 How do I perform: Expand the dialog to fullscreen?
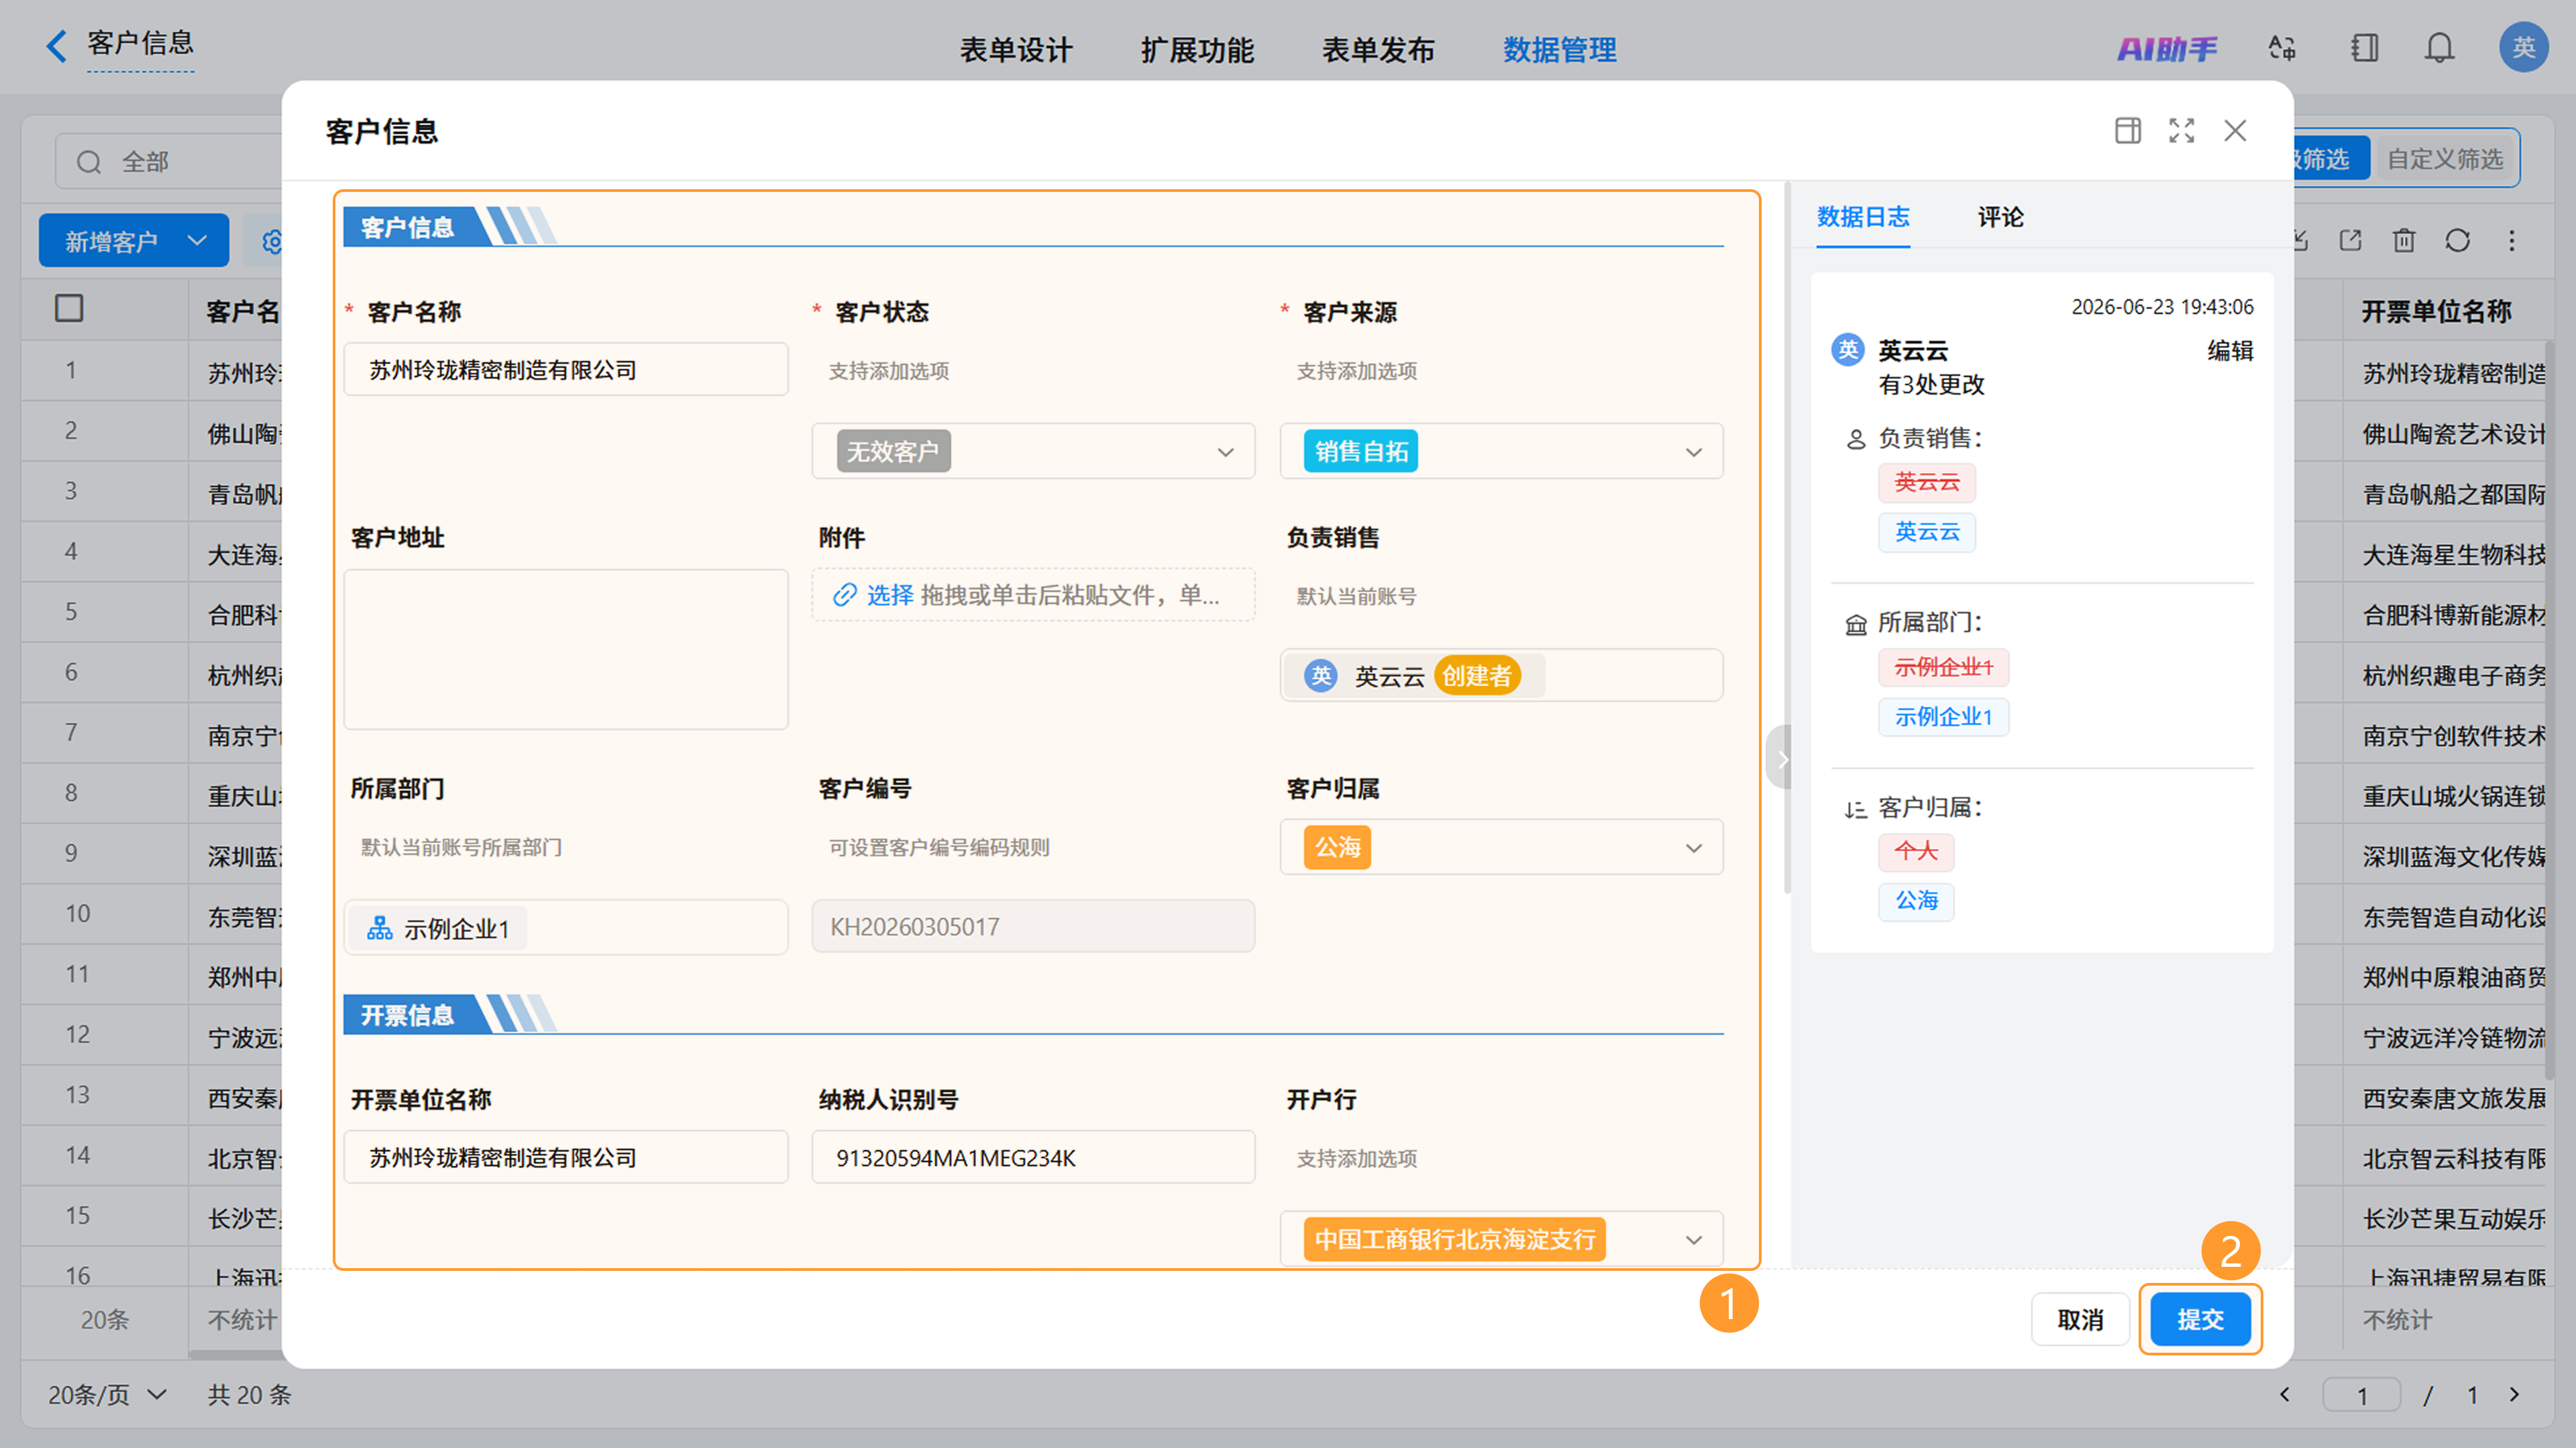(2182, 131)
